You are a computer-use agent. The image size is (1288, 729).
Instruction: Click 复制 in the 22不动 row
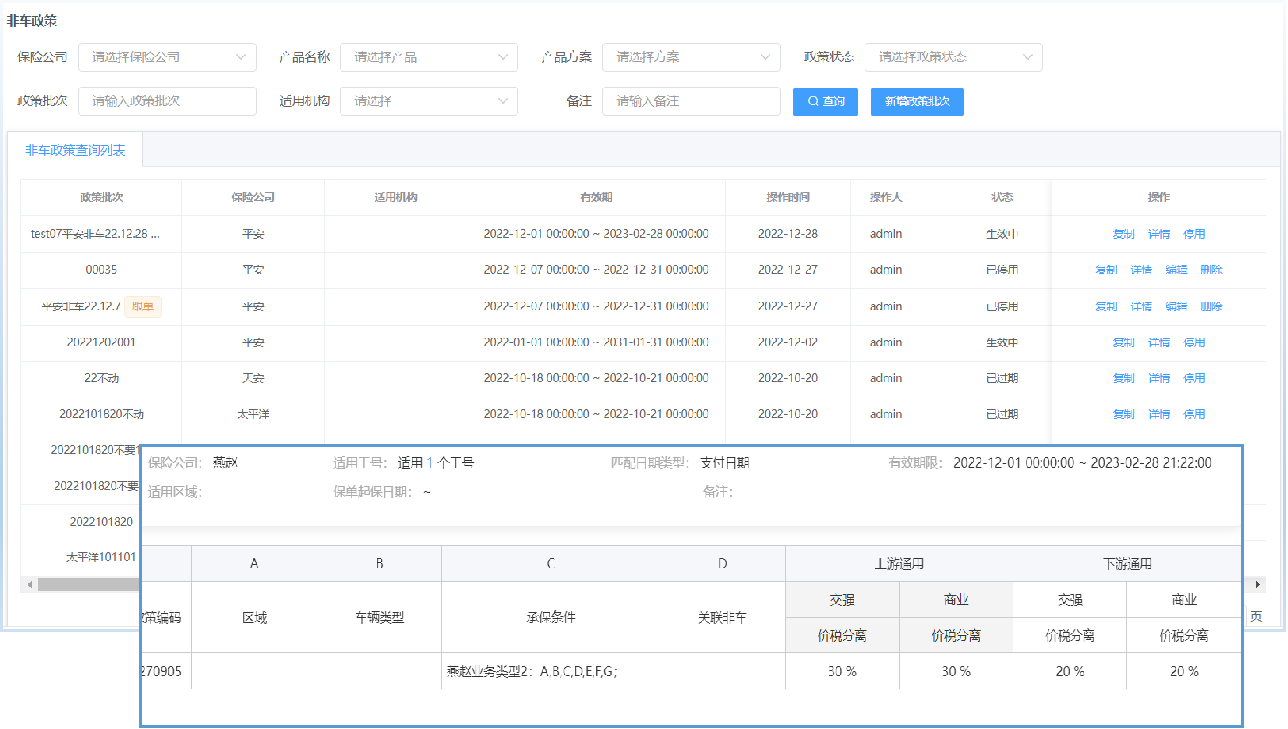1123,378
